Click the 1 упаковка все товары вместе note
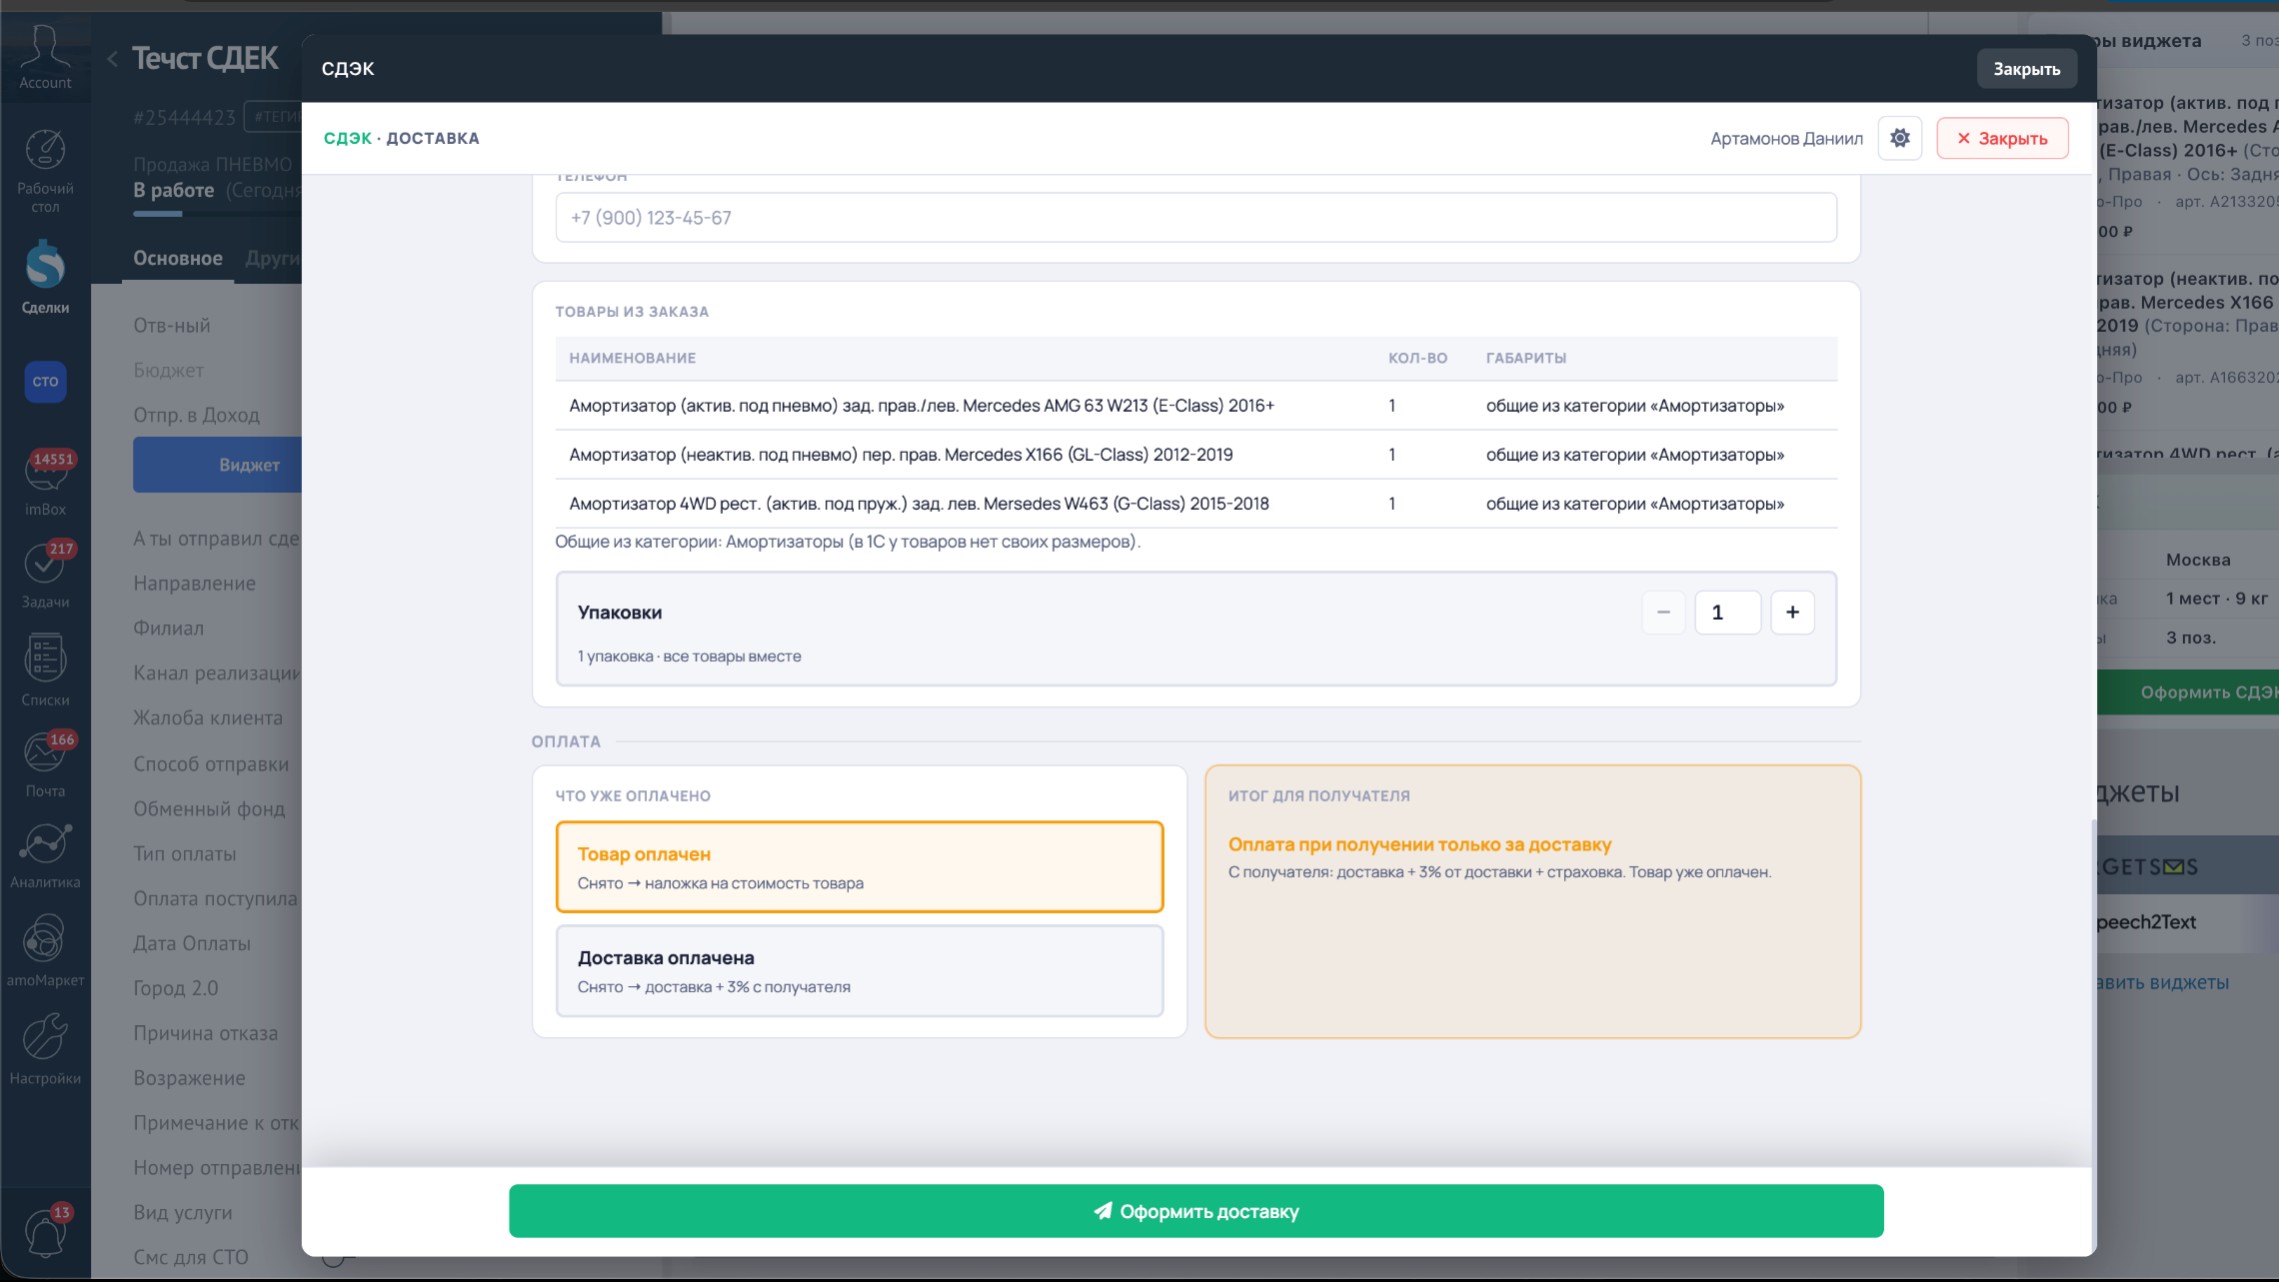This screenshot has width=2279, height=1282. tap(689, 657)
